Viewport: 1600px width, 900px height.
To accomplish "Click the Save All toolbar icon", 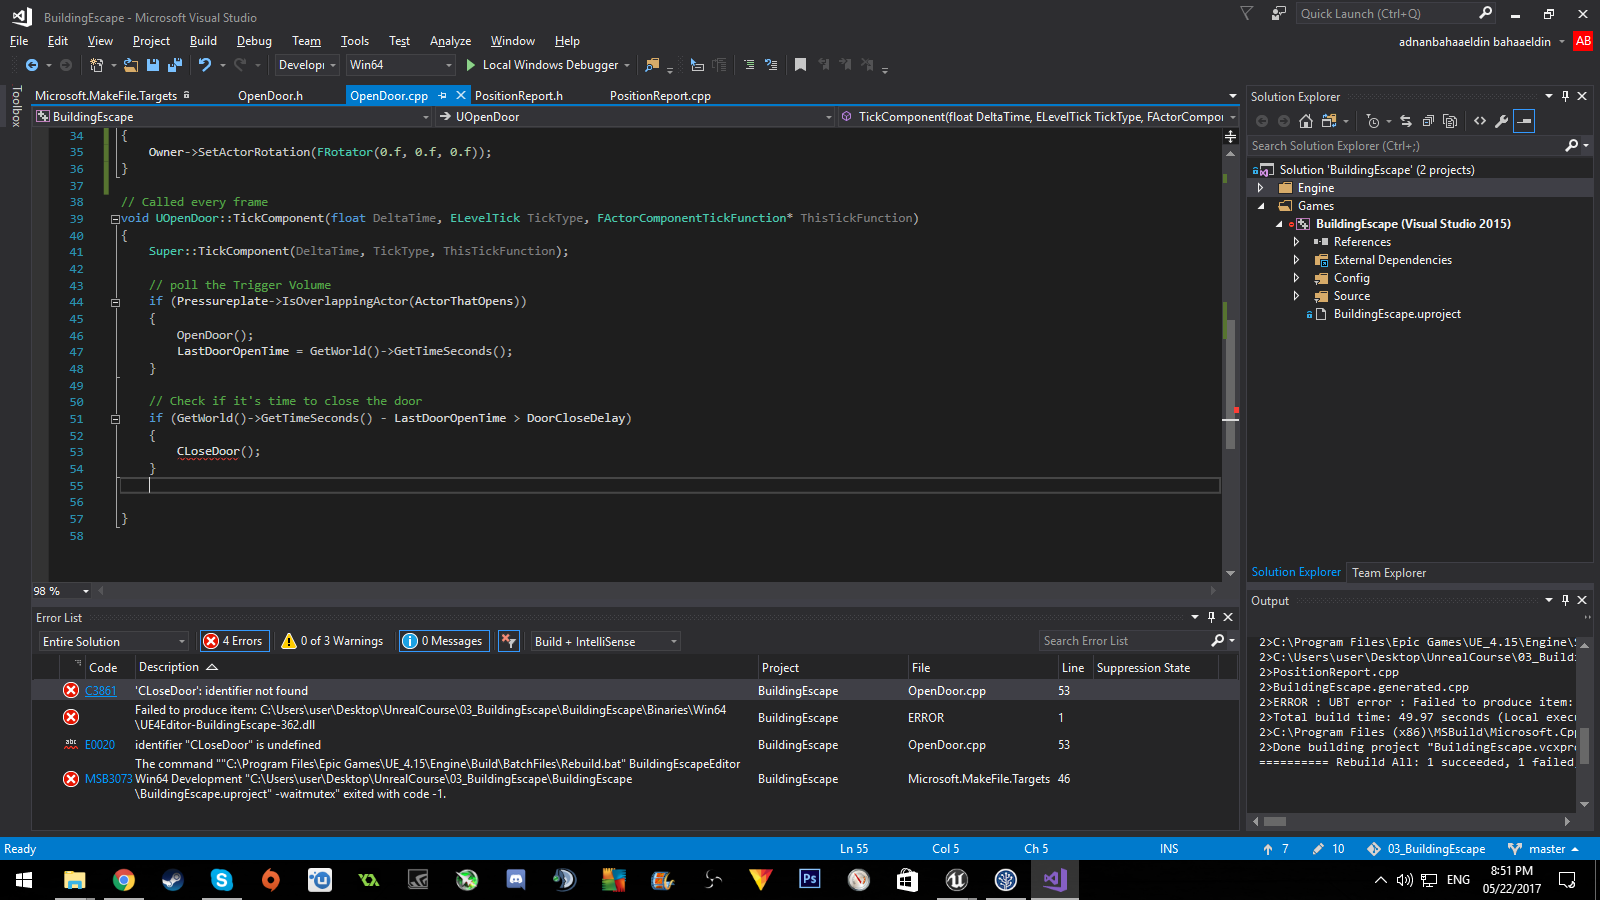I will (x=175, y=65).
